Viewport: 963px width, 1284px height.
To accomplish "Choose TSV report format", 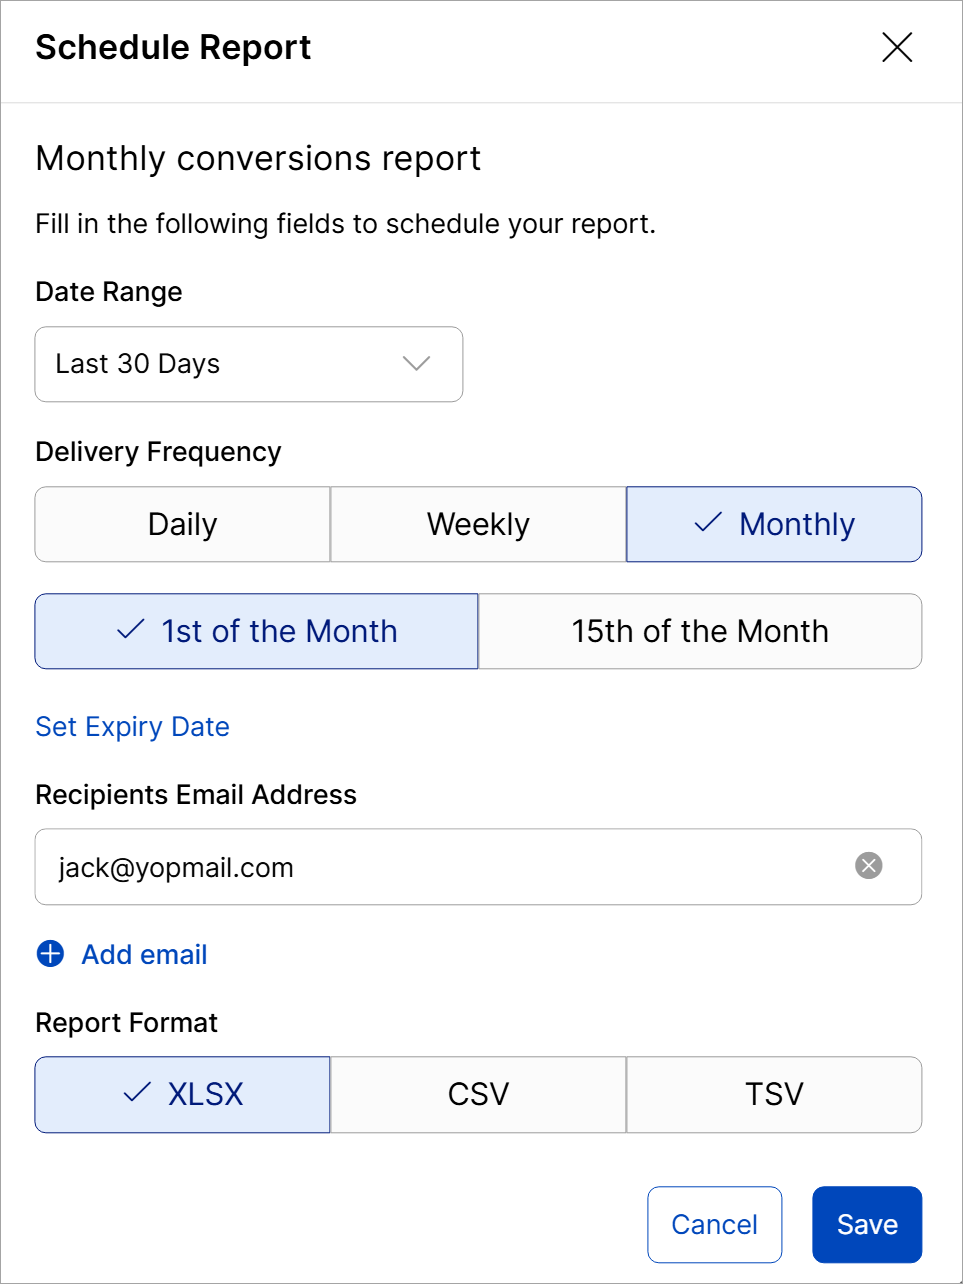I will click(x=774, y=1094).
